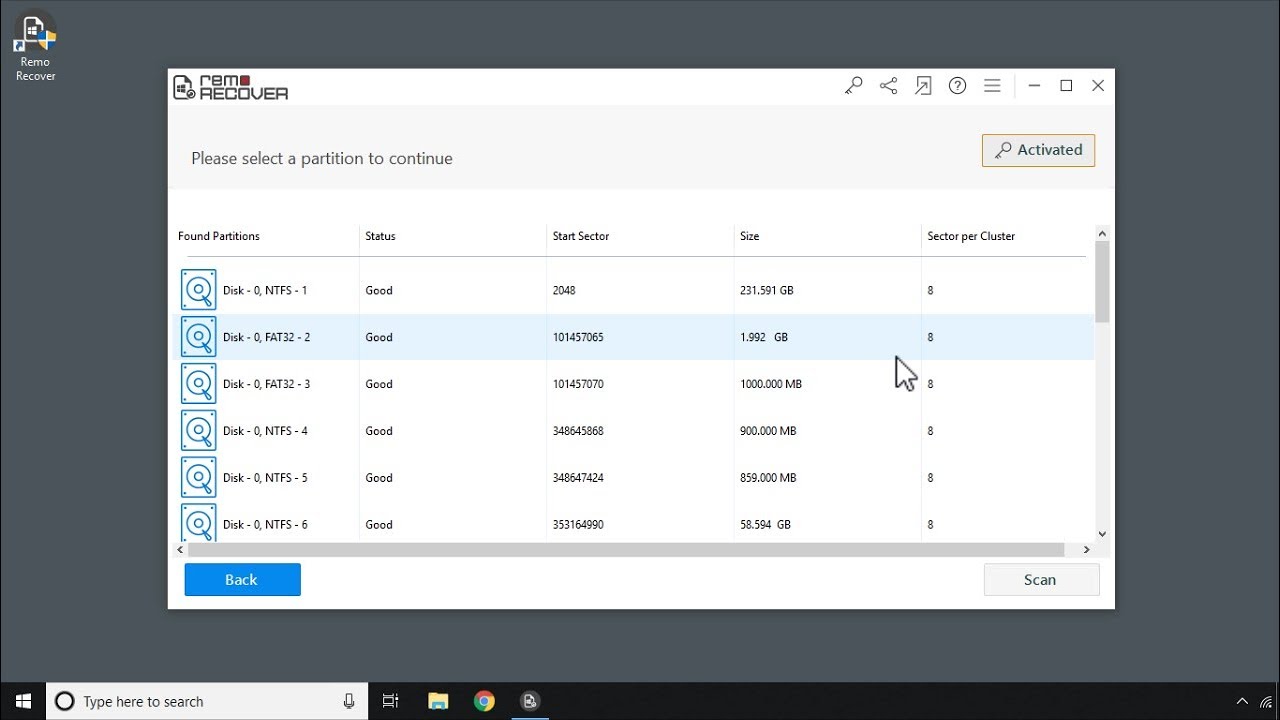
Task: Click start sector value 2048
Action: point(564,290)
